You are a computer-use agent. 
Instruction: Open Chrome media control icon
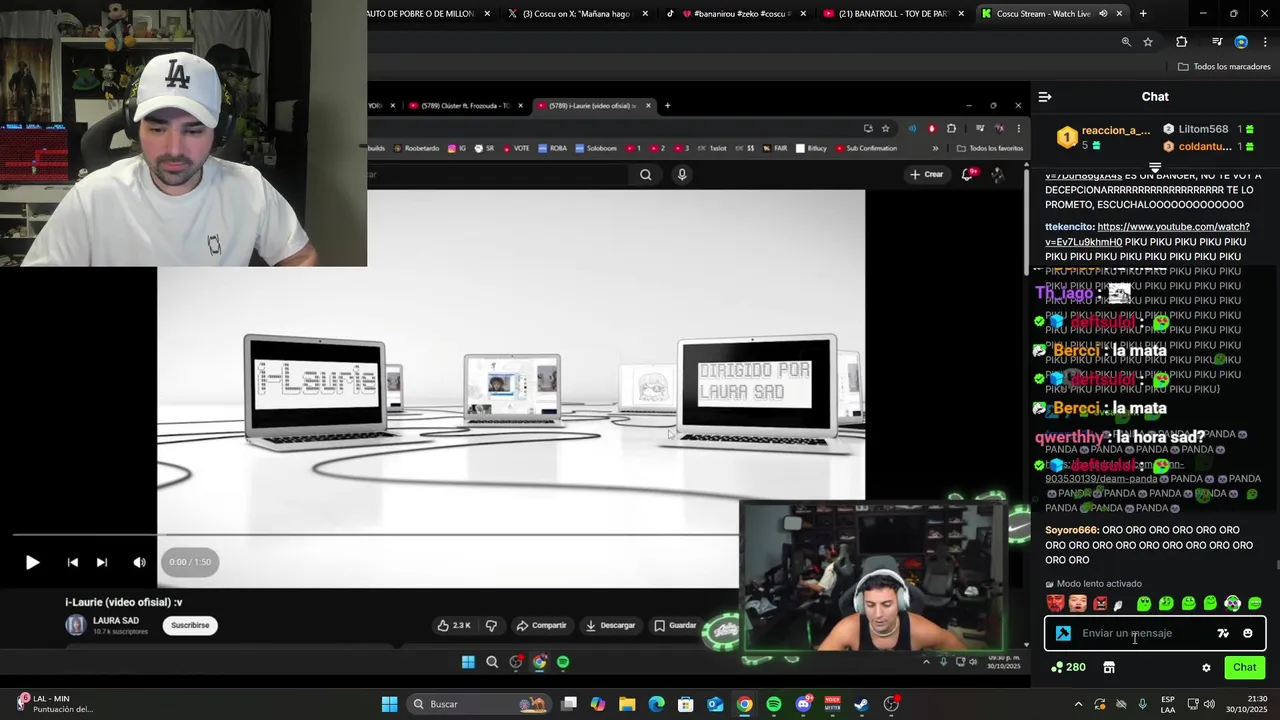1217,42
